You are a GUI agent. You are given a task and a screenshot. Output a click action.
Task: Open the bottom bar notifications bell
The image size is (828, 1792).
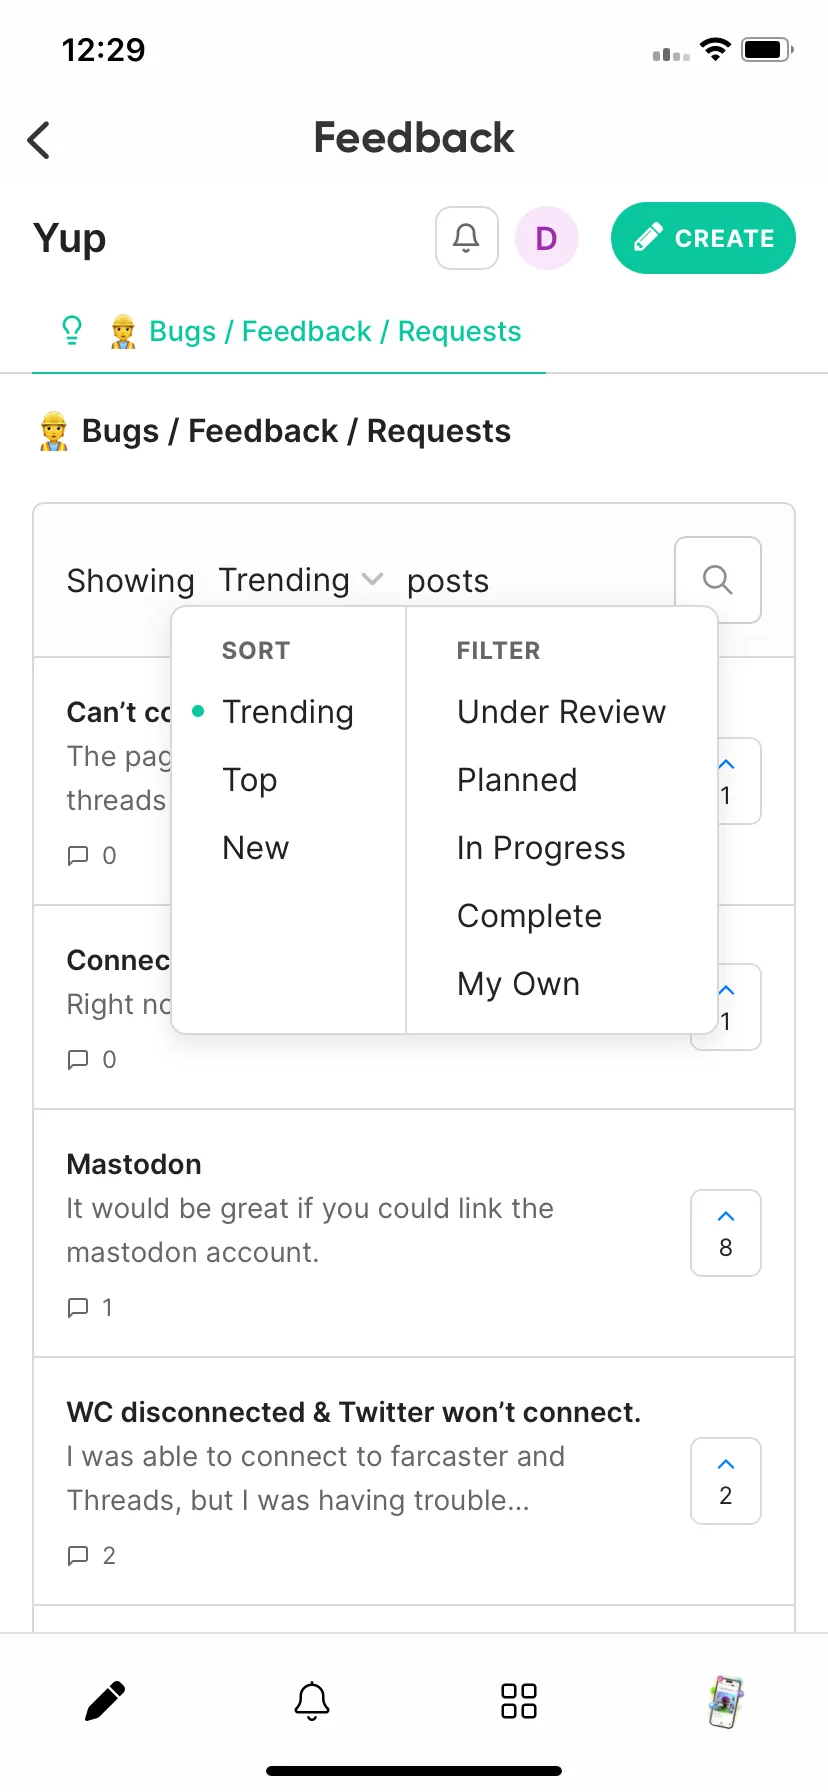[x=312, y=1701]
